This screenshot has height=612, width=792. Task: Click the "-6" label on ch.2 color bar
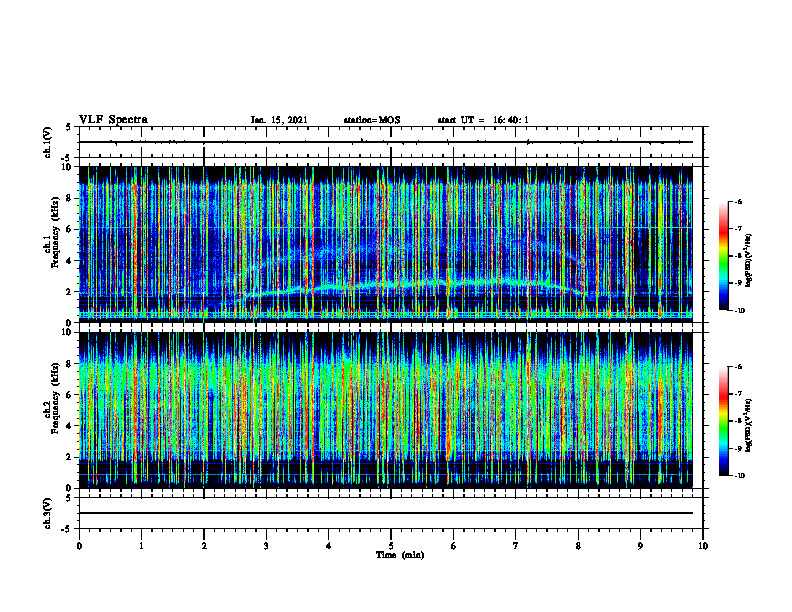(x=738, y=367)
